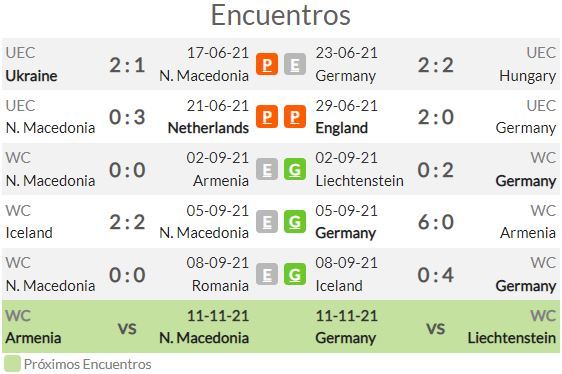The width and height of the screenshot is (562, 374).
Task: Click orange P badge beside Netherlands
Action: click(267, 117)
